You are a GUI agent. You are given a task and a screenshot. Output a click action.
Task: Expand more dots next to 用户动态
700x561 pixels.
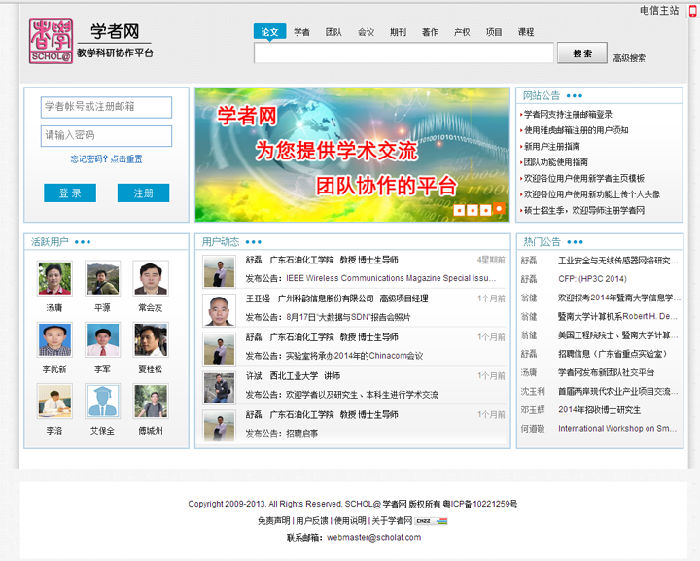pos(254,242)
